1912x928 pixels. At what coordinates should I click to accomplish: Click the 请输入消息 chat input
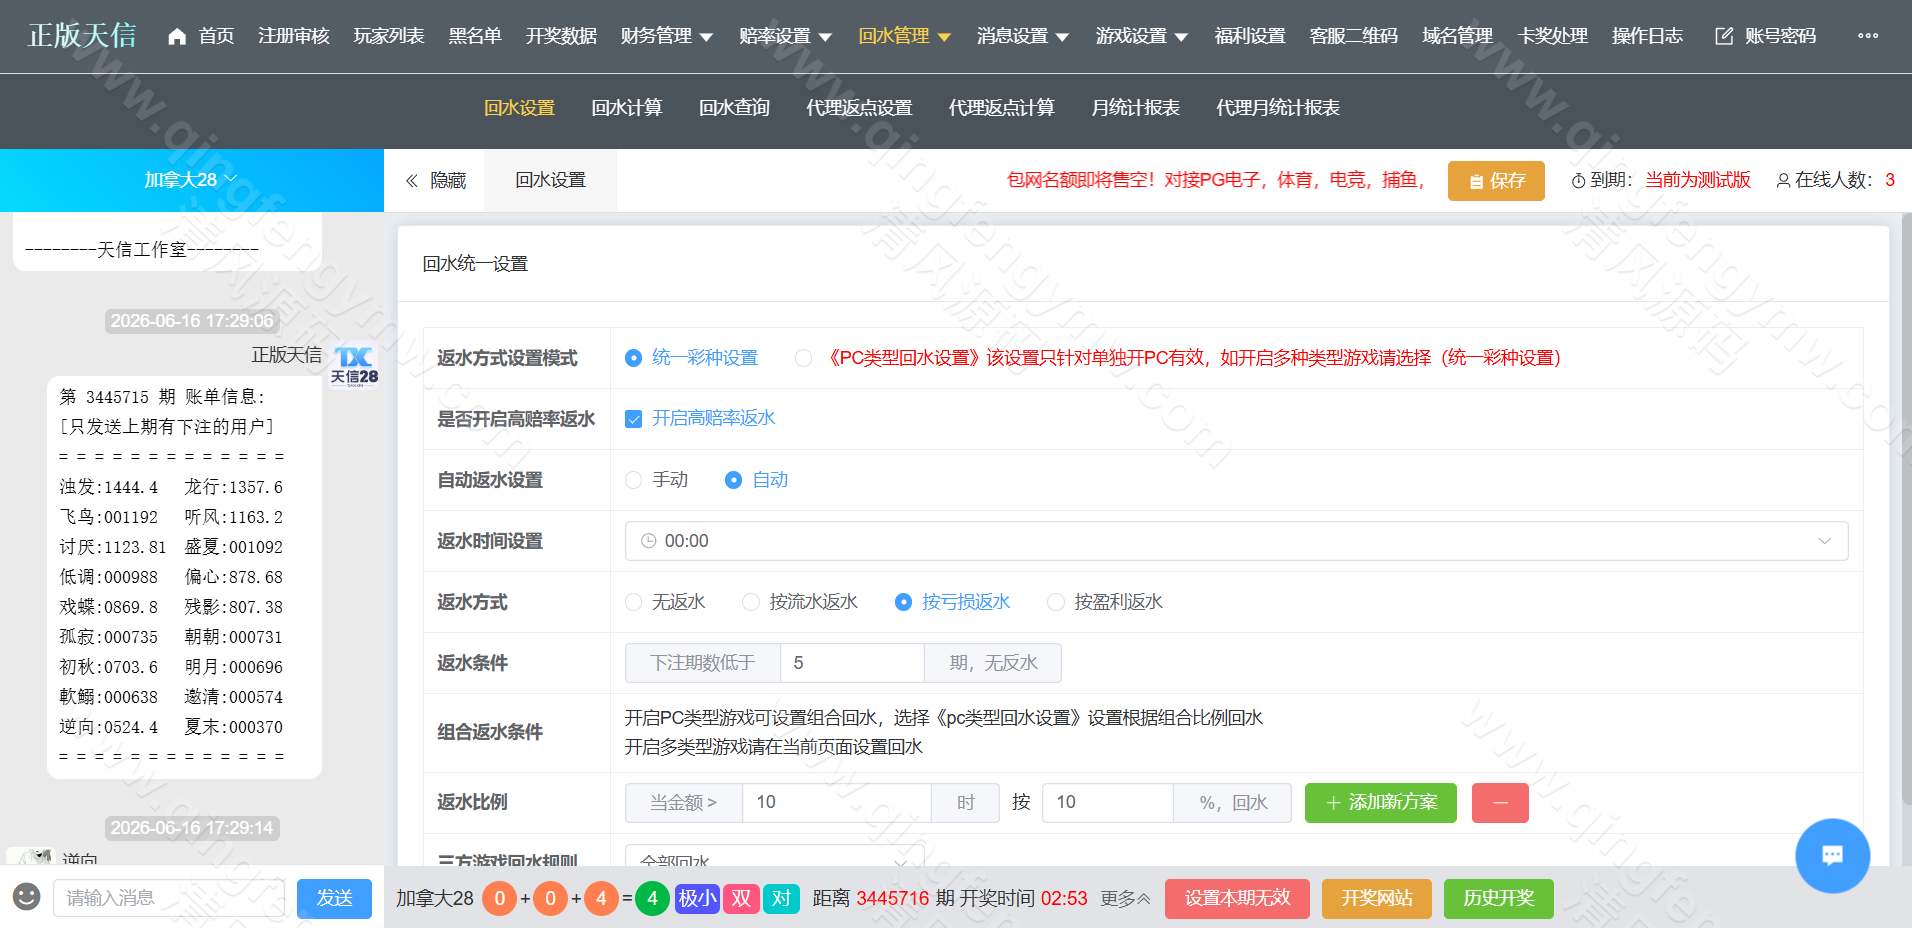tap(169, 898)
